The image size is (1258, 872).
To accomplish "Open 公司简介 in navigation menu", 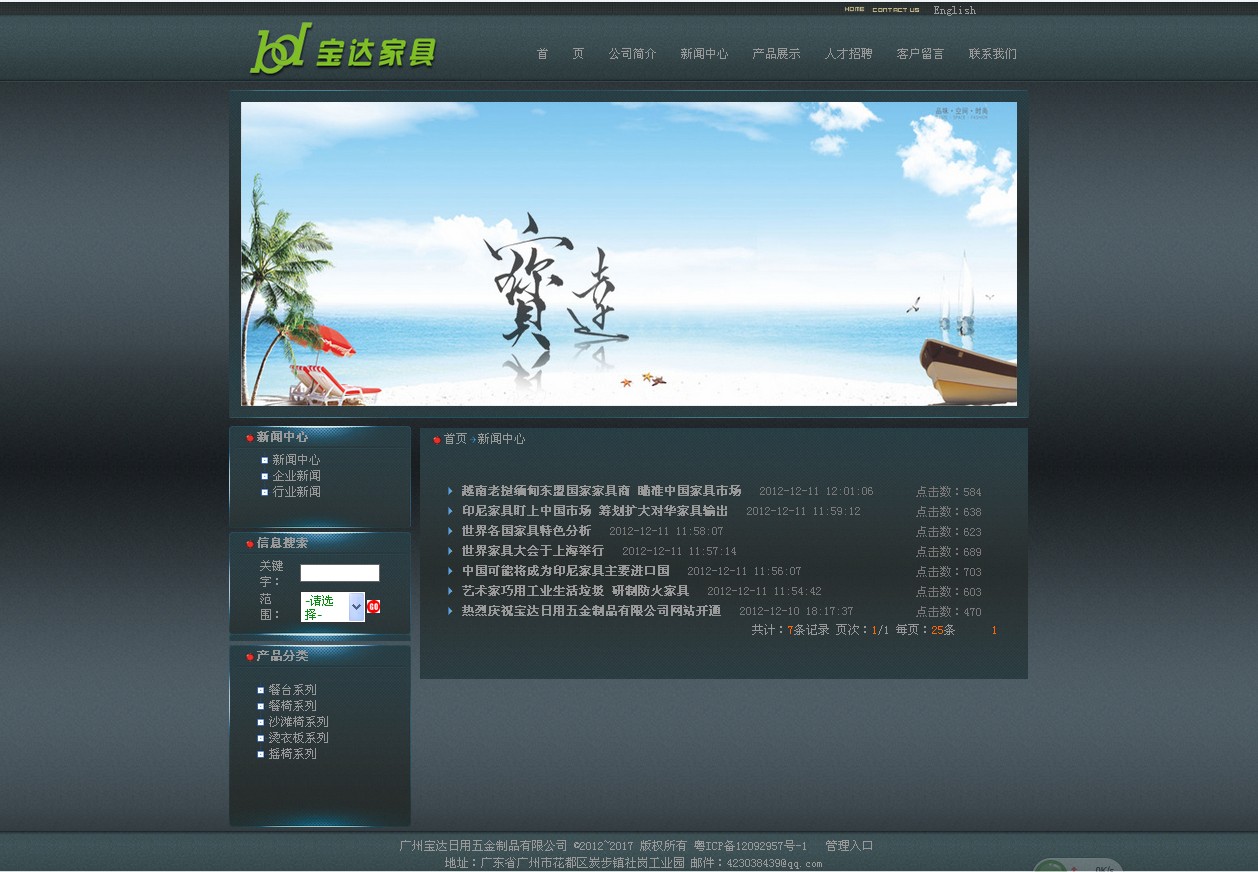I will click(632, 54).
